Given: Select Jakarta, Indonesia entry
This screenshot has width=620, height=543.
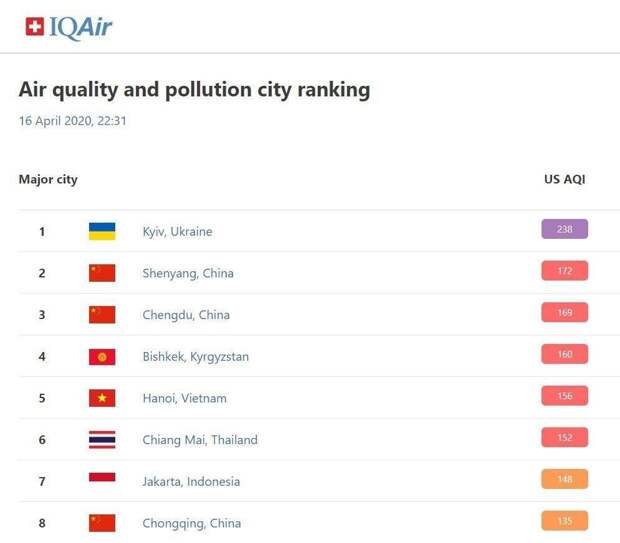Looking at the screenshot, I should [x=191, y=482].
